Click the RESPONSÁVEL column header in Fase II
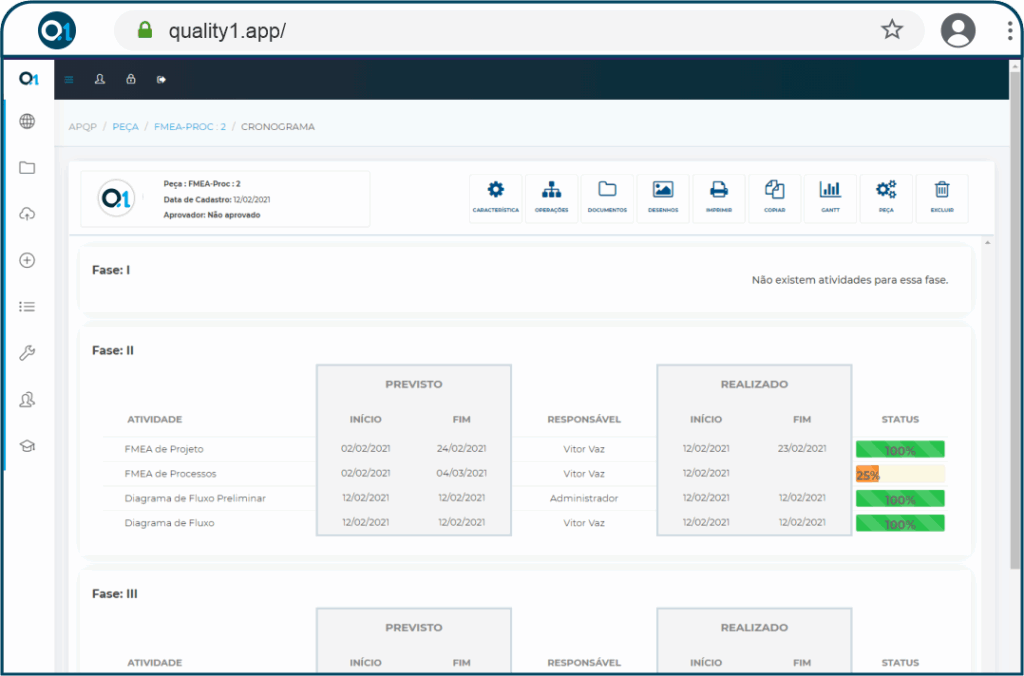Screen dimensions: 1024x676 (x=584, y=419)
